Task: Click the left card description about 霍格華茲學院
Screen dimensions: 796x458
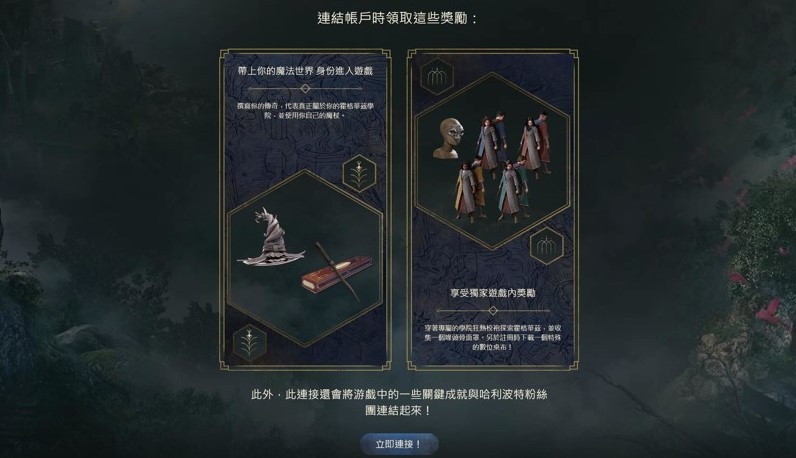Action: coord(305,111)
